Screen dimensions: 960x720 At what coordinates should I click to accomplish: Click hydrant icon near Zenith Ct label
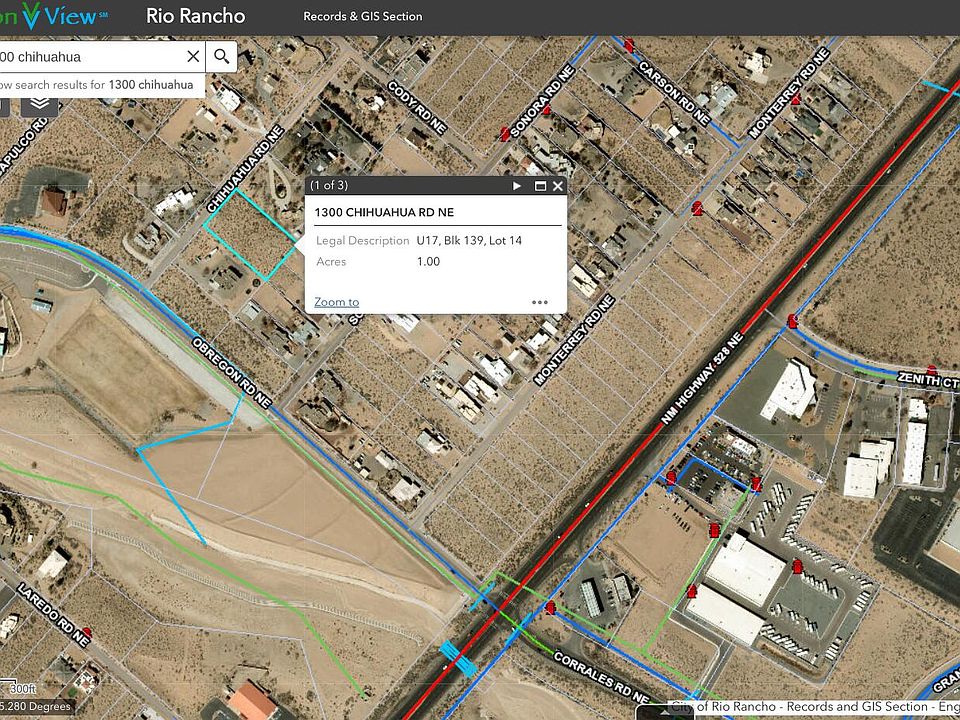932,370
